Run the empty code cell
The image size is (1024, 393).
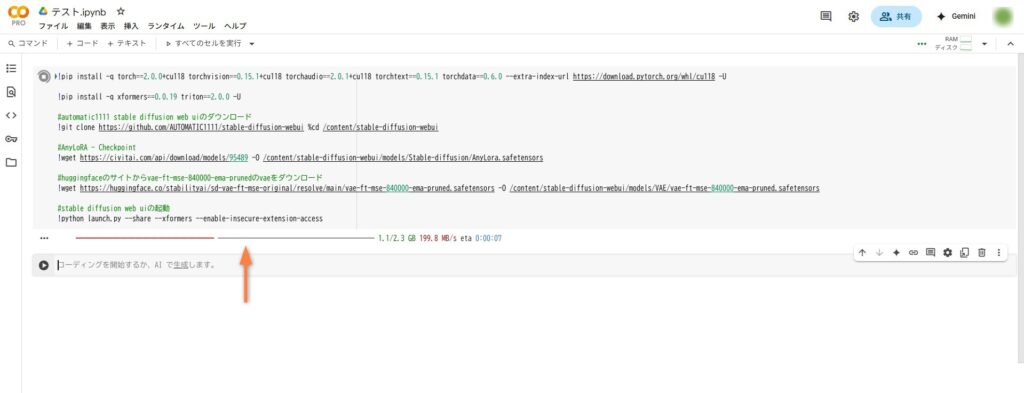[44, 265]
